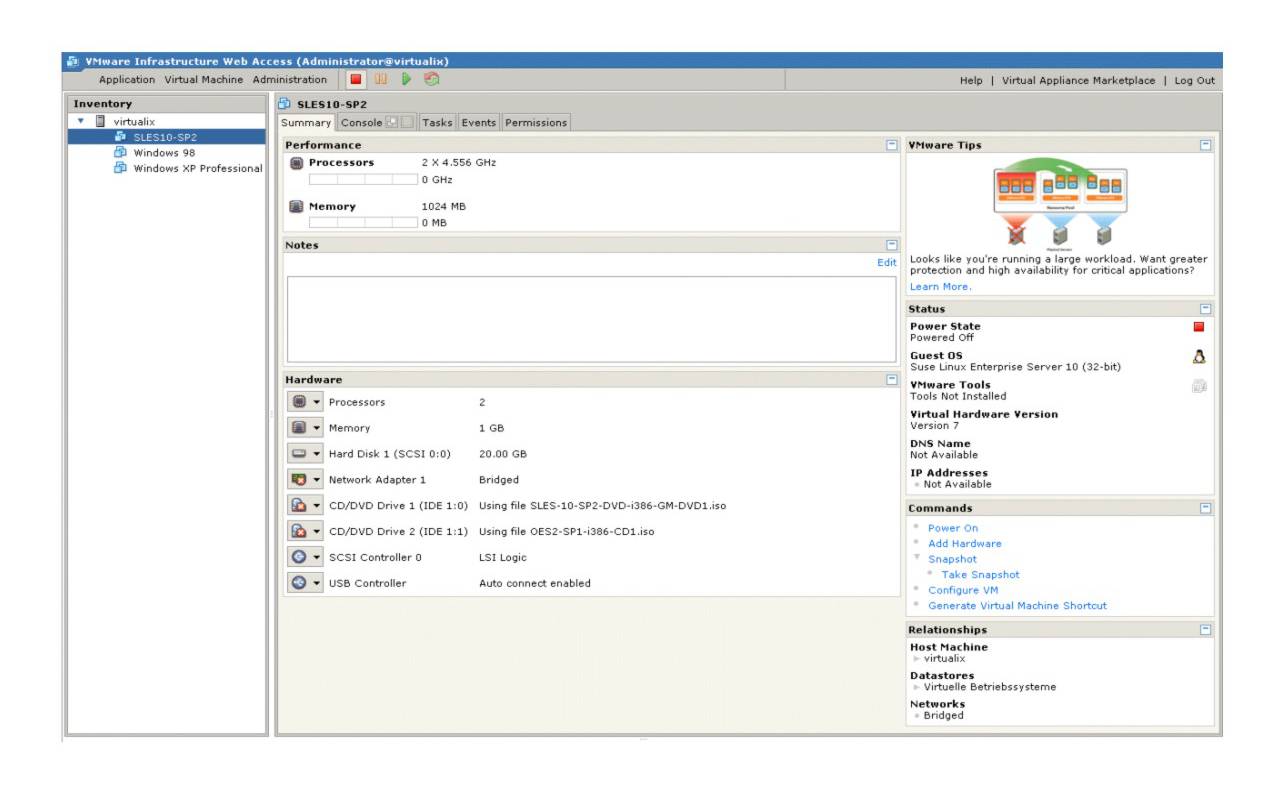Screen dimensions: 1281x789
Task: Collapse the virtualix host tree node
Action: click(81, 122)
